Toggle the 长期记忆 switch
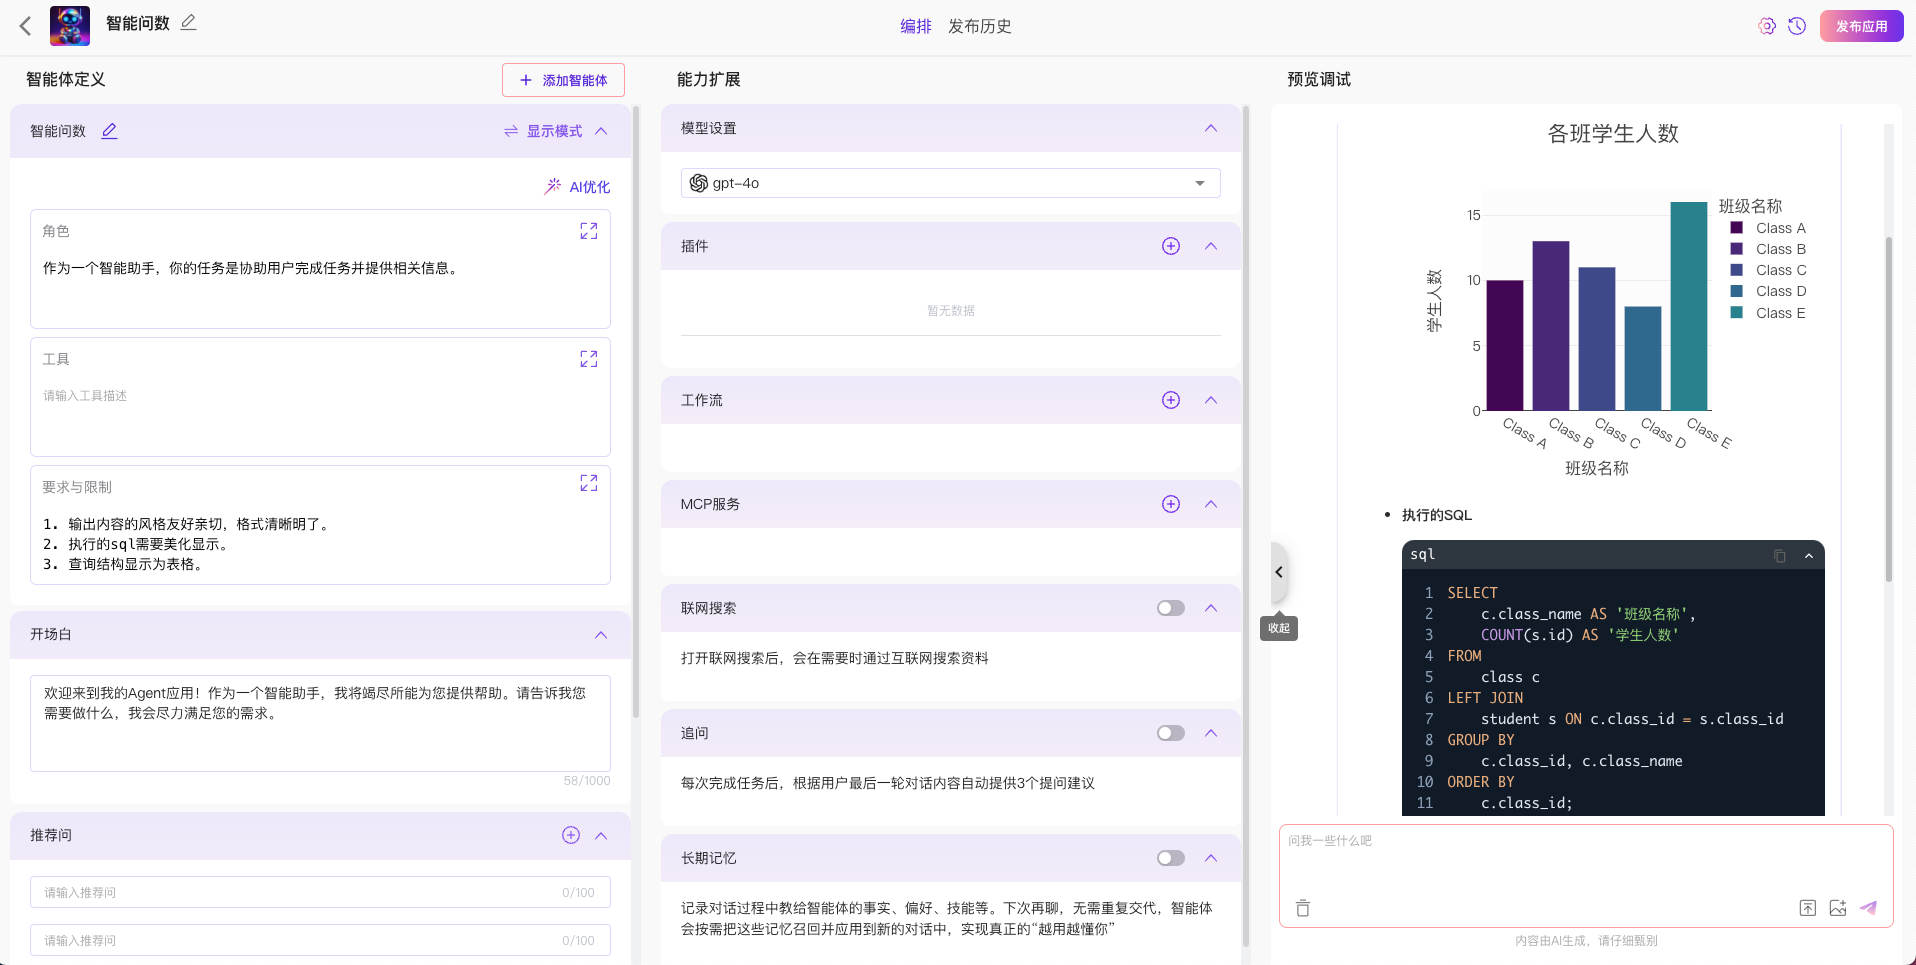The width and height of the screenshot is (1916, 965). click(x=1171, y=858)
